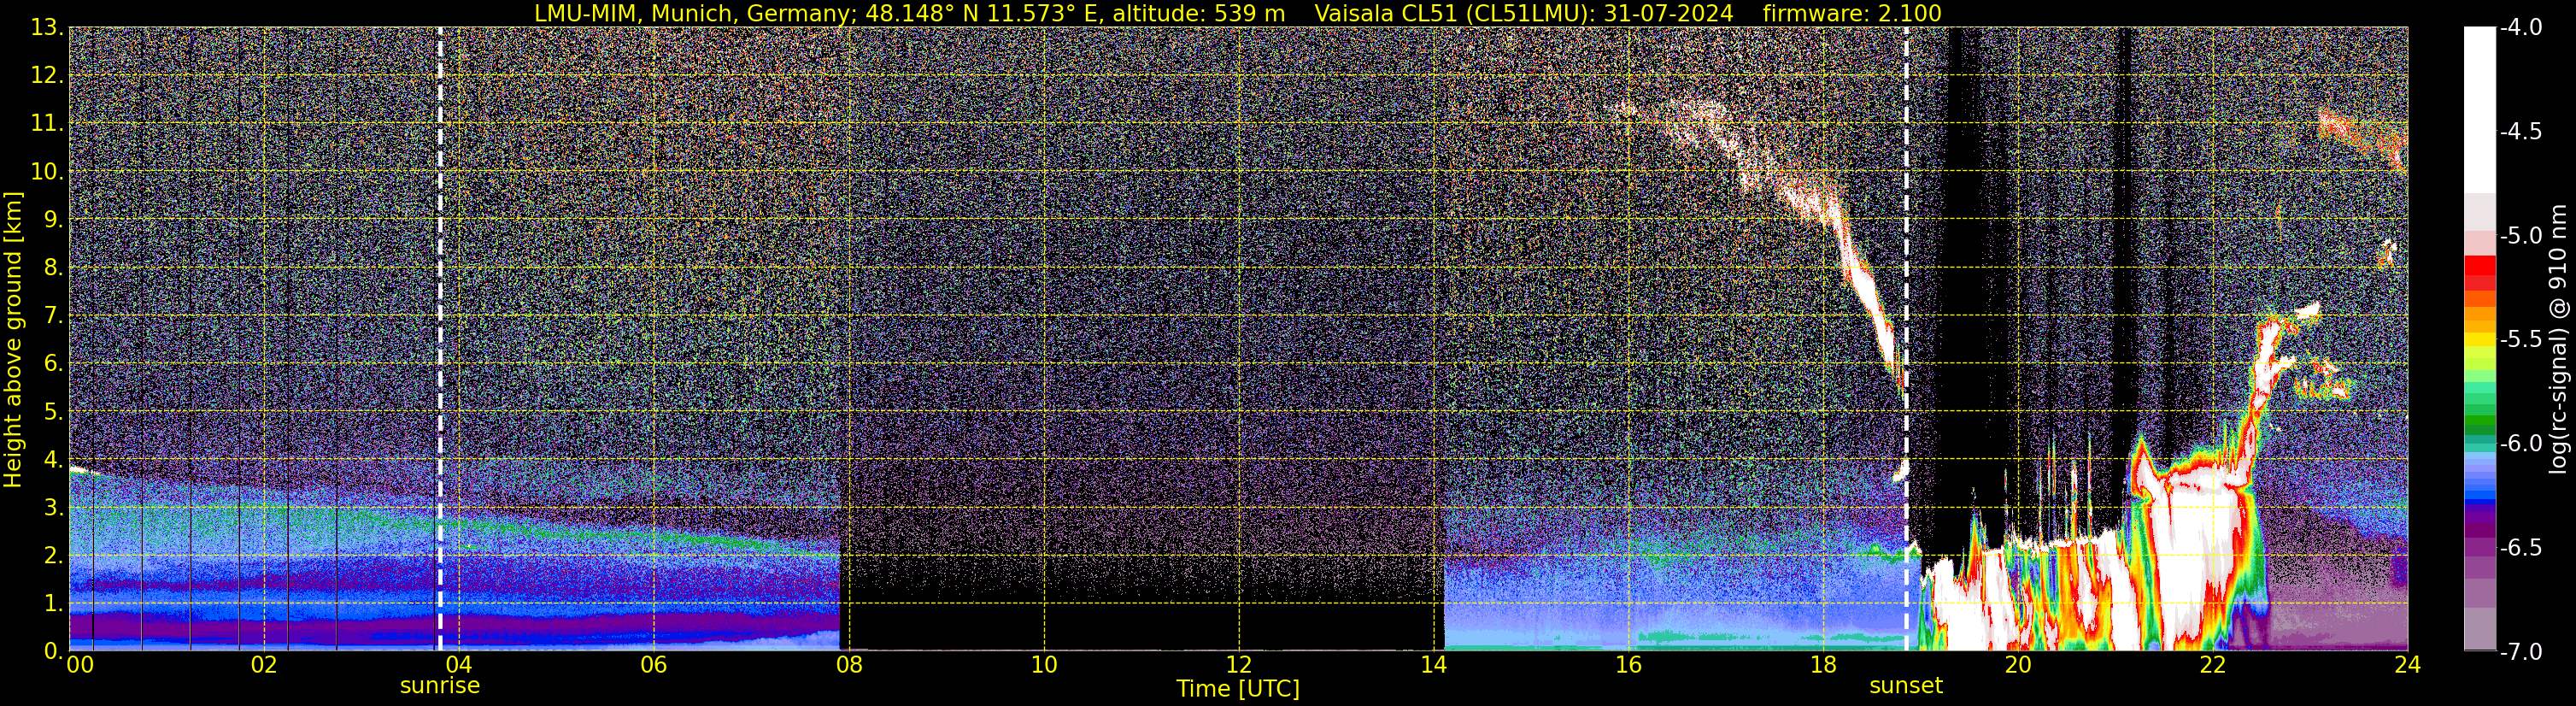Click the log(rc-signal) @ 910 nm label

pyautogui.click(x=2560, y=339)
